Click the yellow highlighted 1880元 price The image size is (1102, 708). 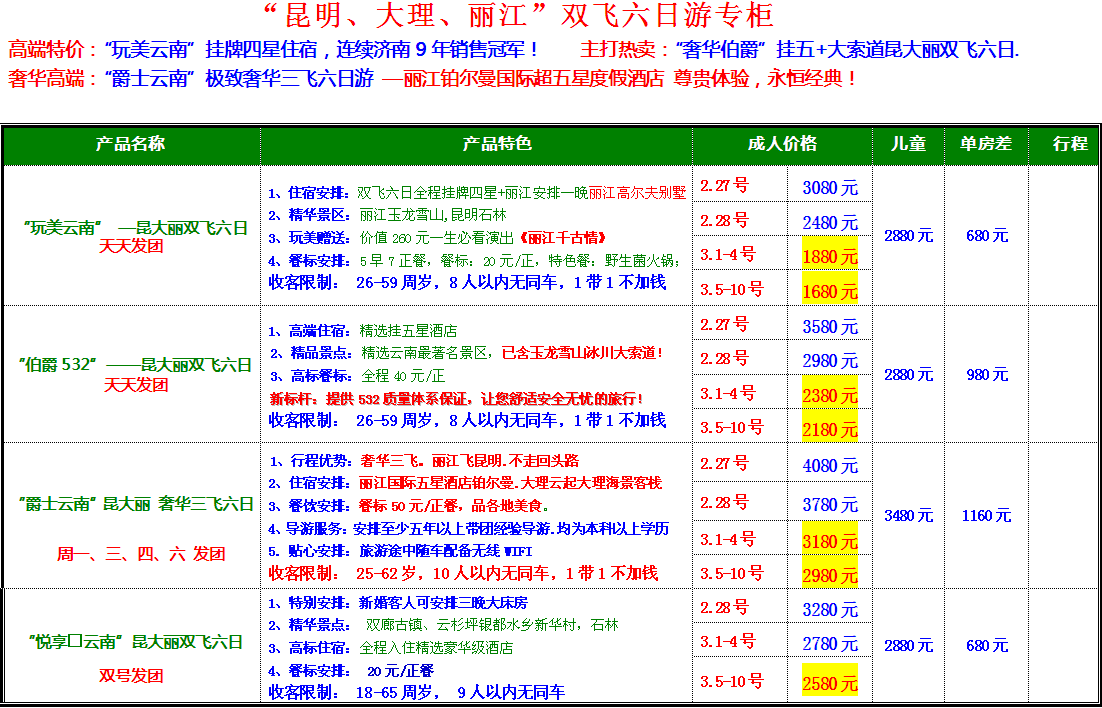[x=830, y=256]
